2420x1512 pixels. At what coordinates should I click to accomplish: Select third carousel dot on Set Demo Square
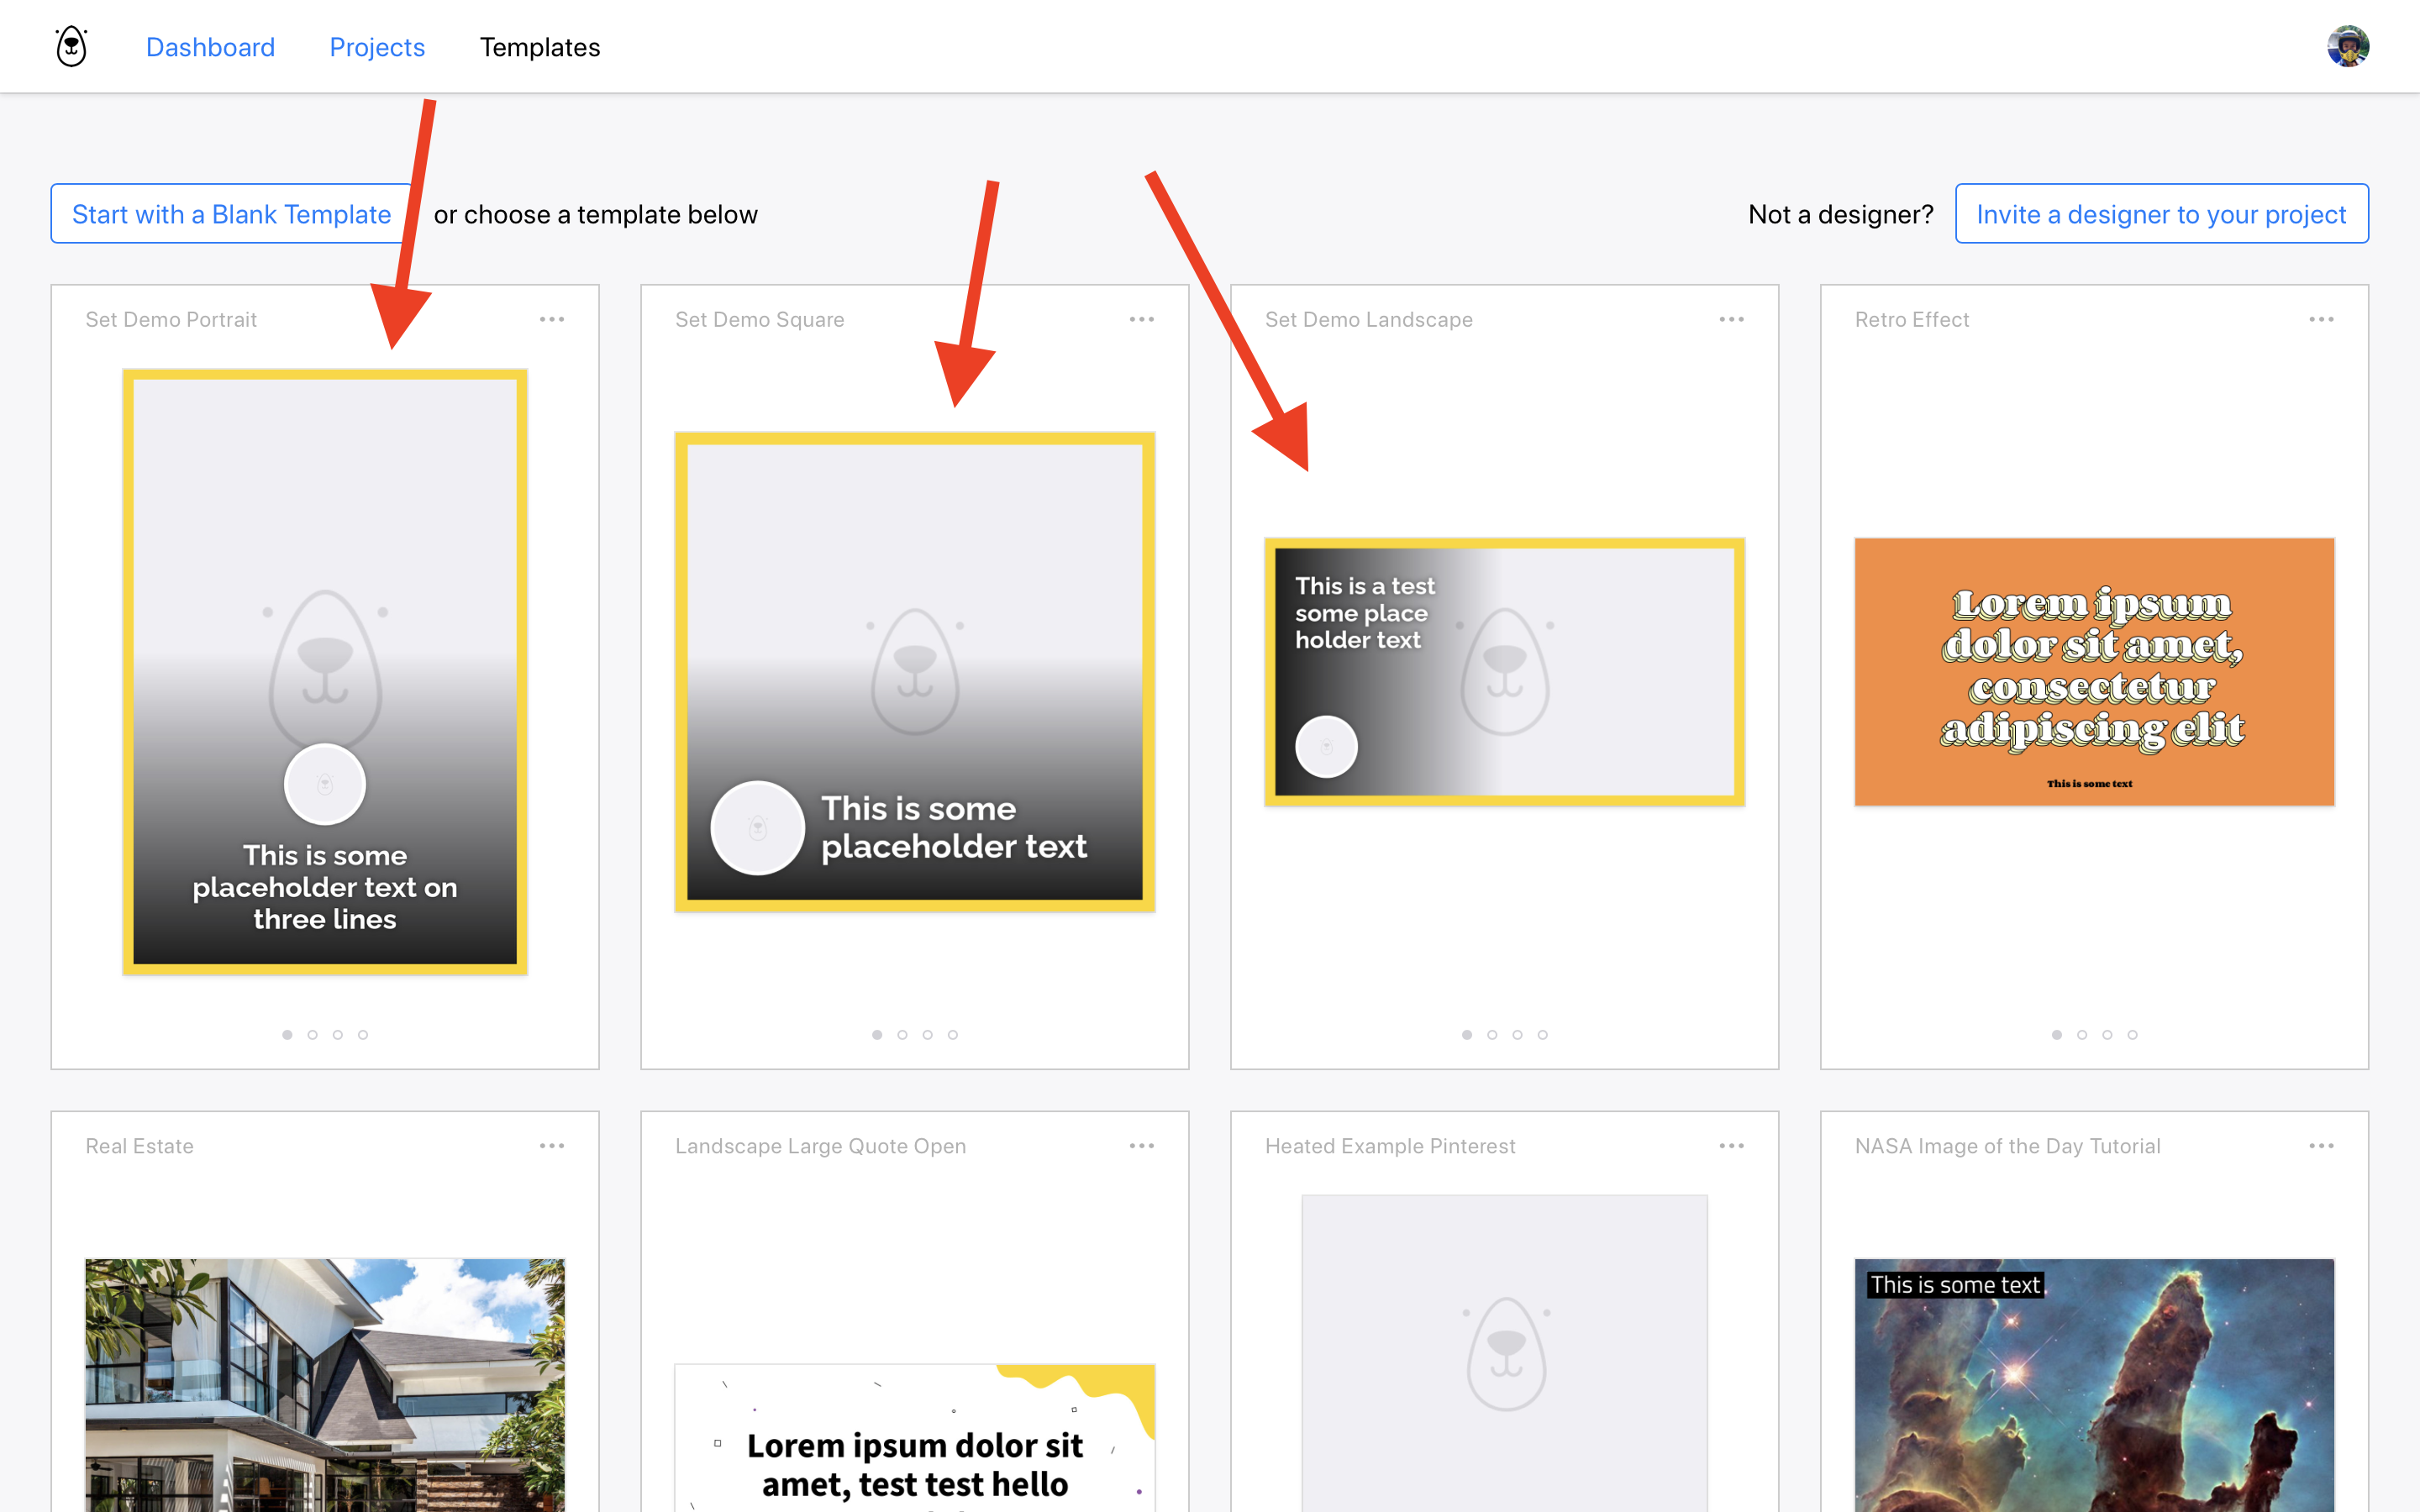928,1035
